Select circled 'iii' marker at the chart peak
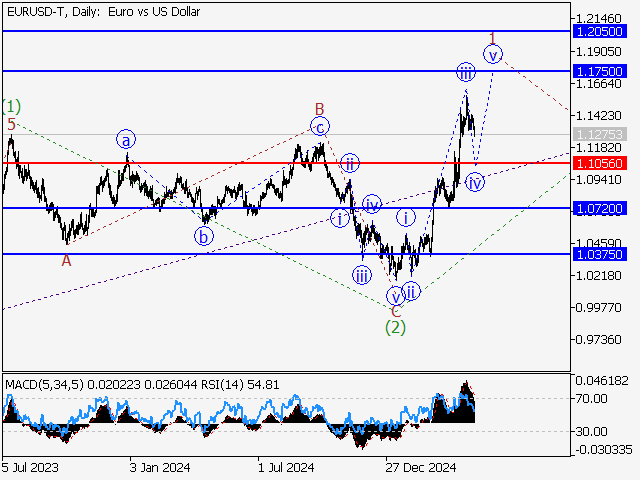This screenshot has height=480, width=640. pos(466,72)
